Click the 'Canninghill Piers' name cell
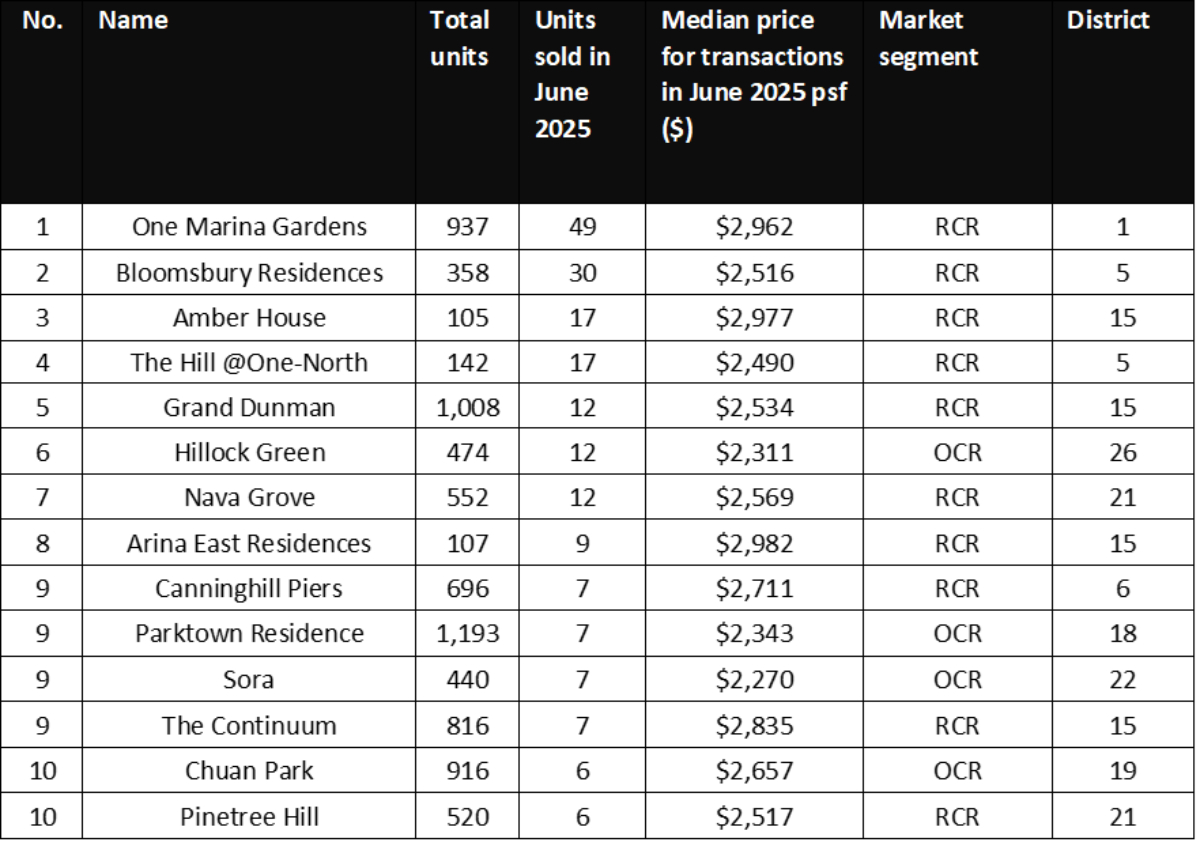This screenshot has height=842, width=1200. point(249,590)
